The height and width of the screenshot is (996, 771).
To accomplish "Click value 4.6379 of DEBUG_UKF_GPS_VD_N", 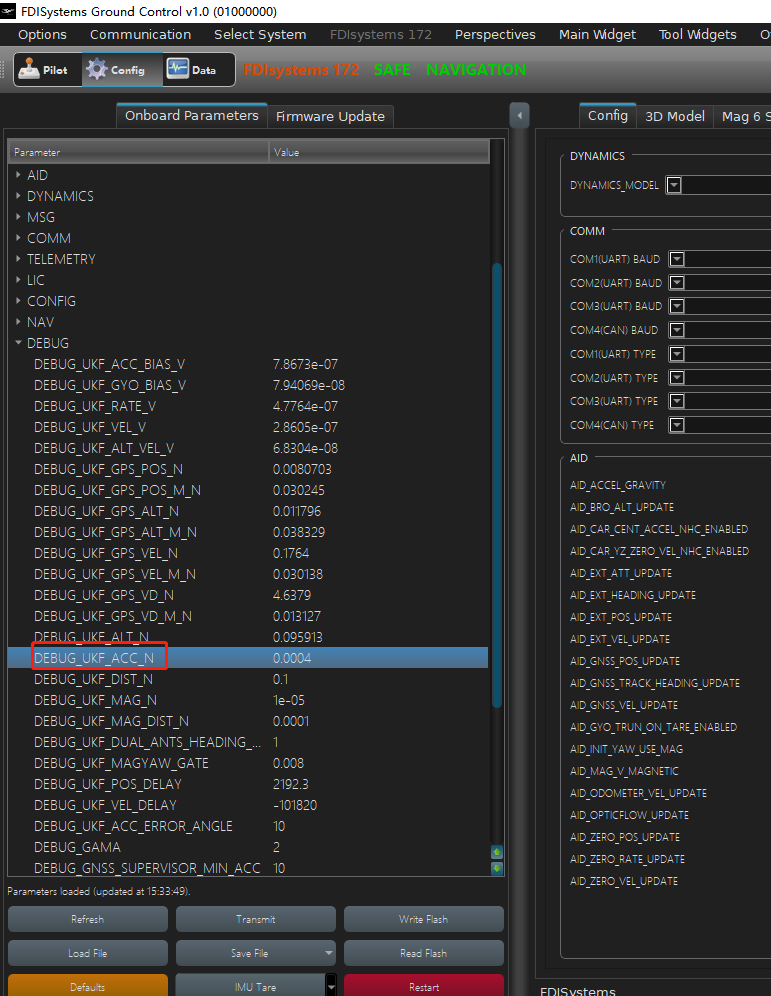I will pyautogui.click(x=292, y=595).
